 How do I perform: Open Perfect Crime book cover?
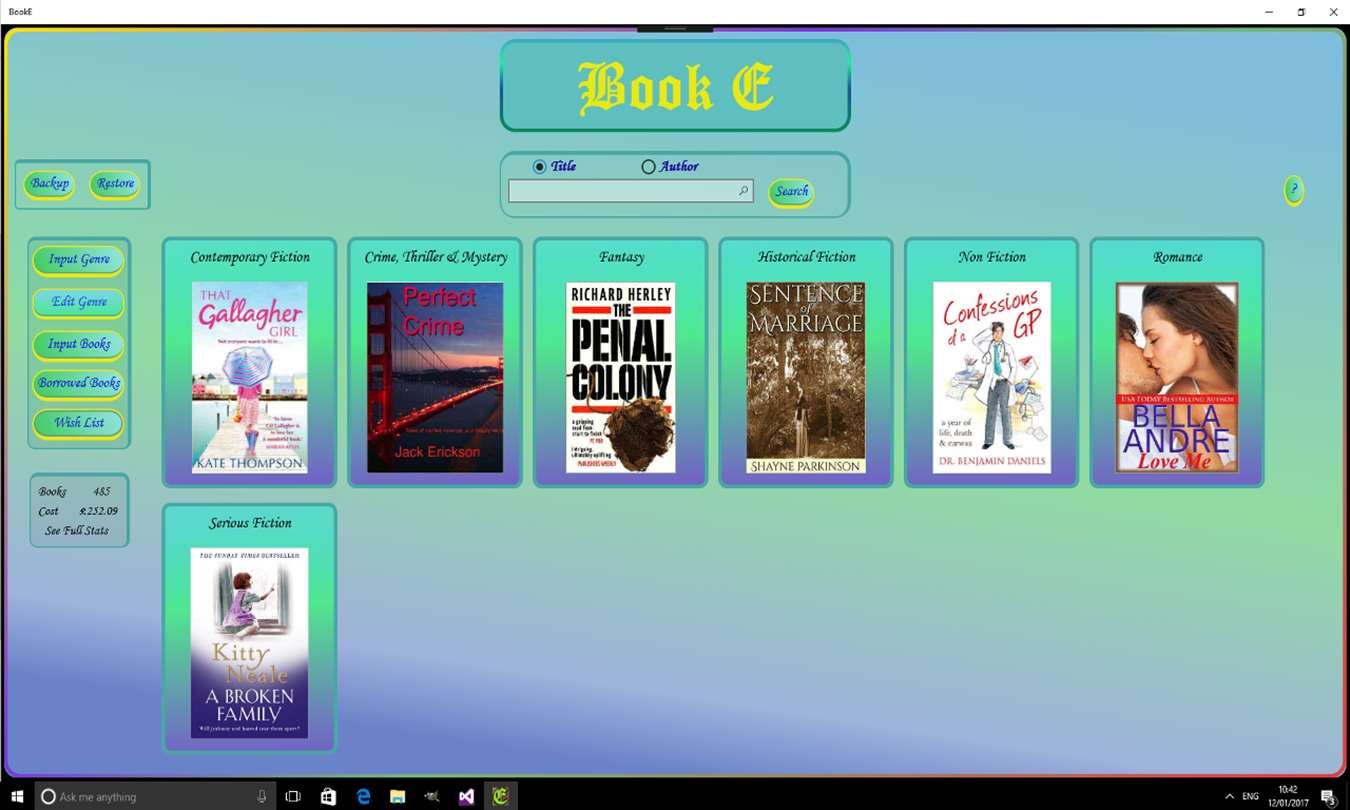click(435, 377)
